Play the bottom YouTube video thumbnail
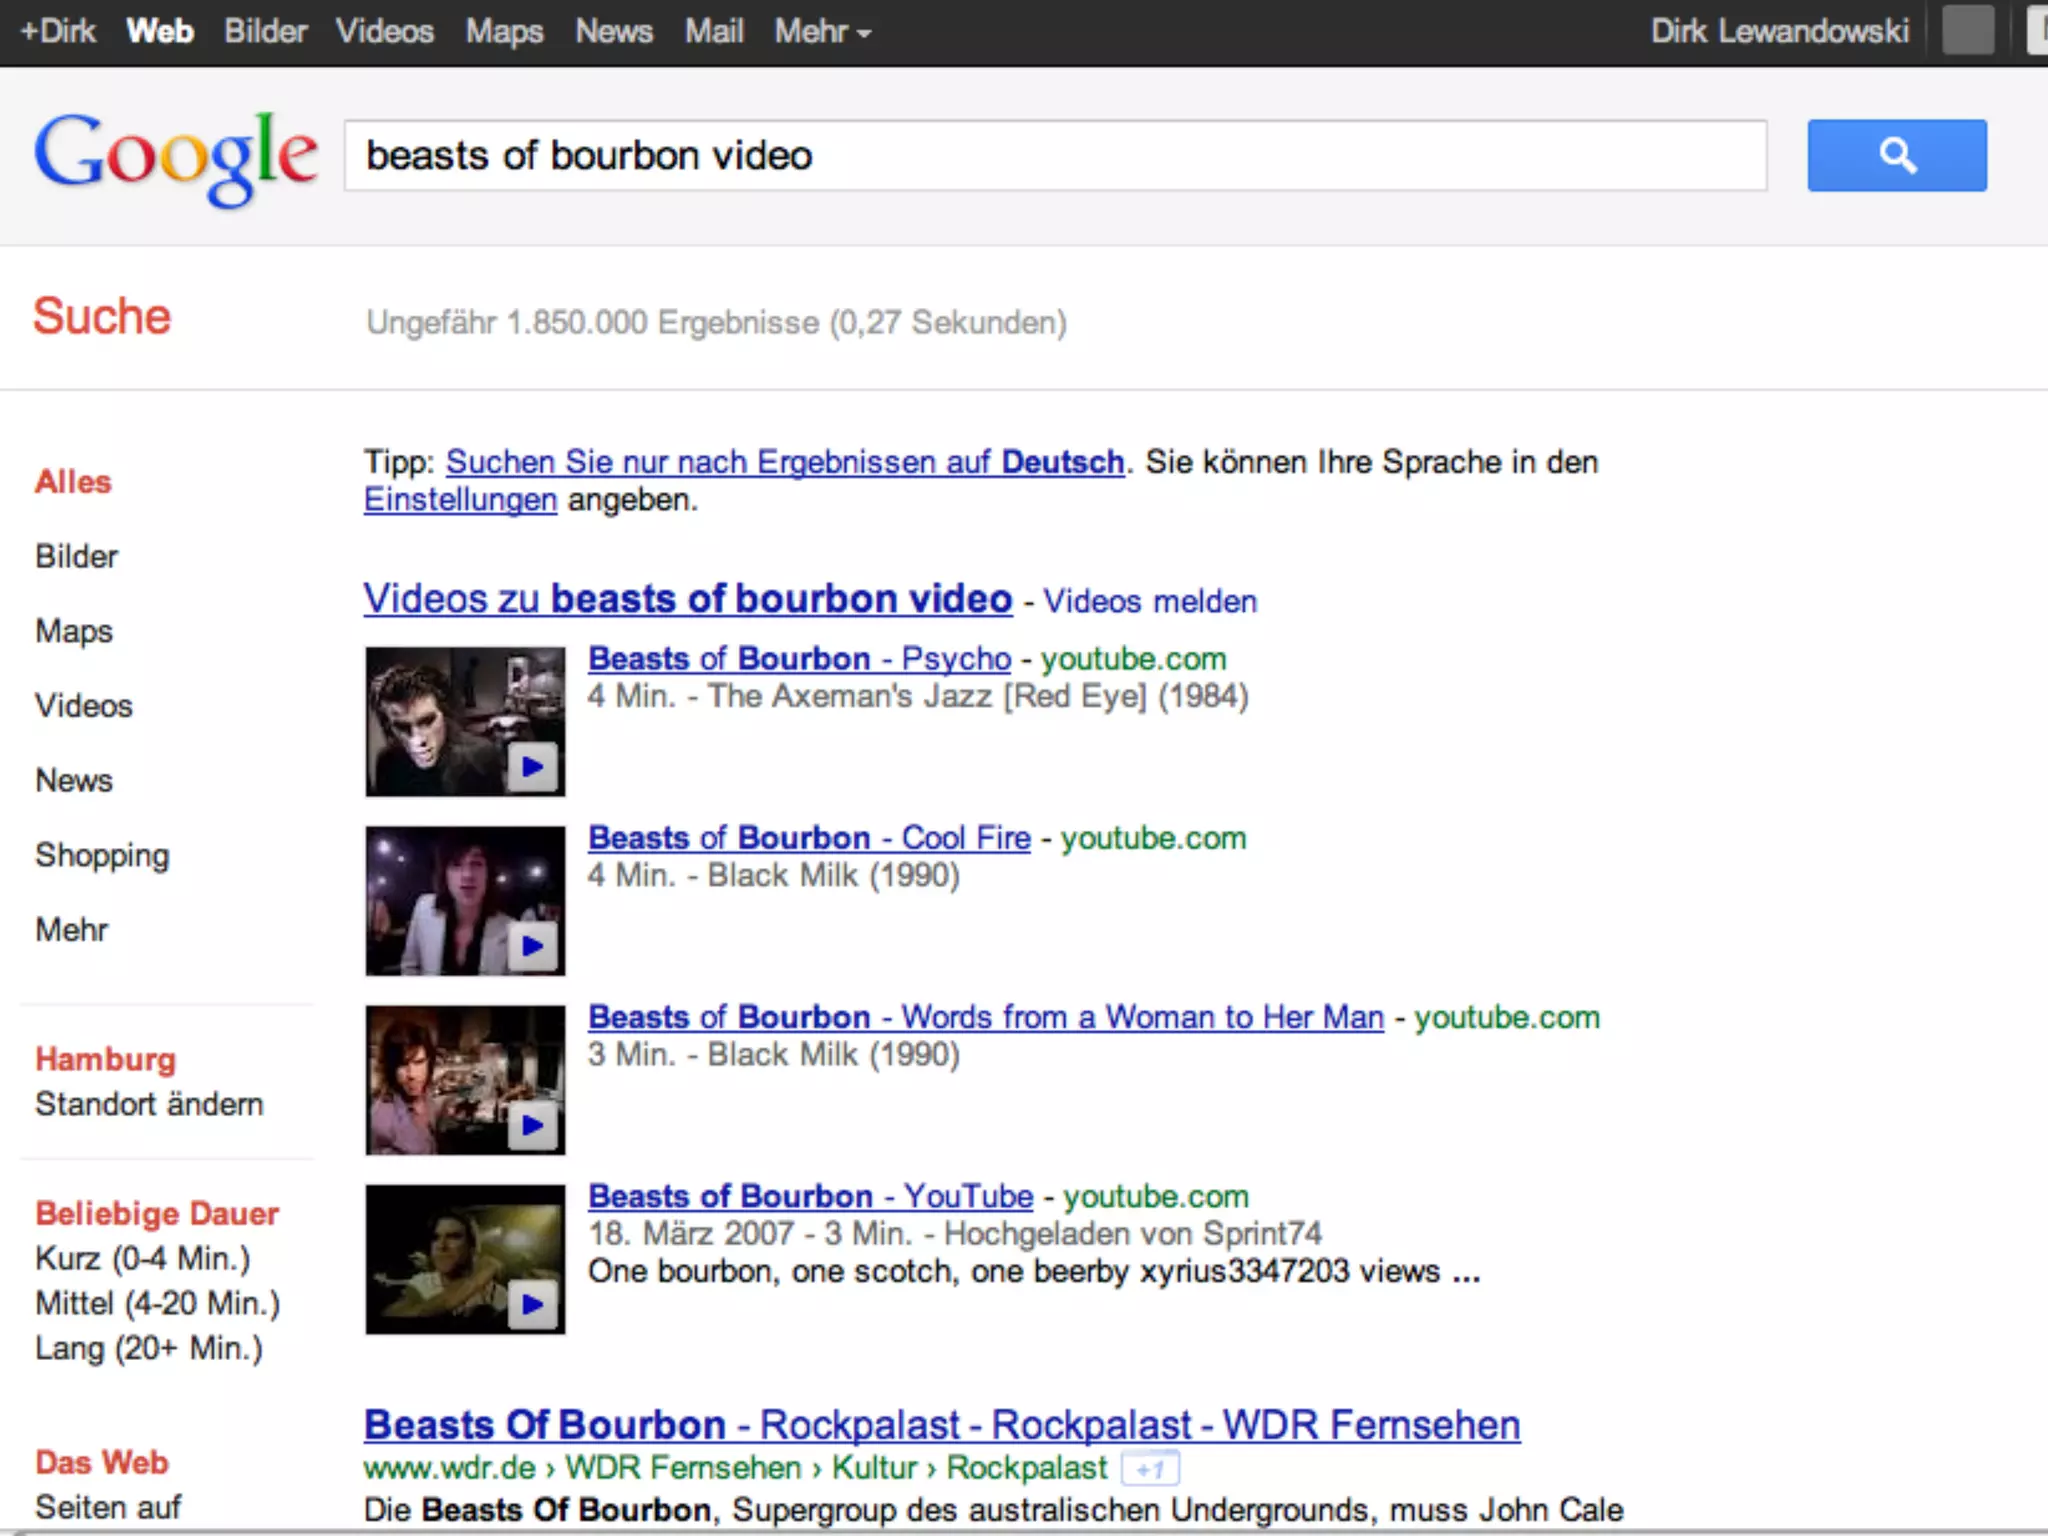2048x1536 pixels. (464, 1258)
